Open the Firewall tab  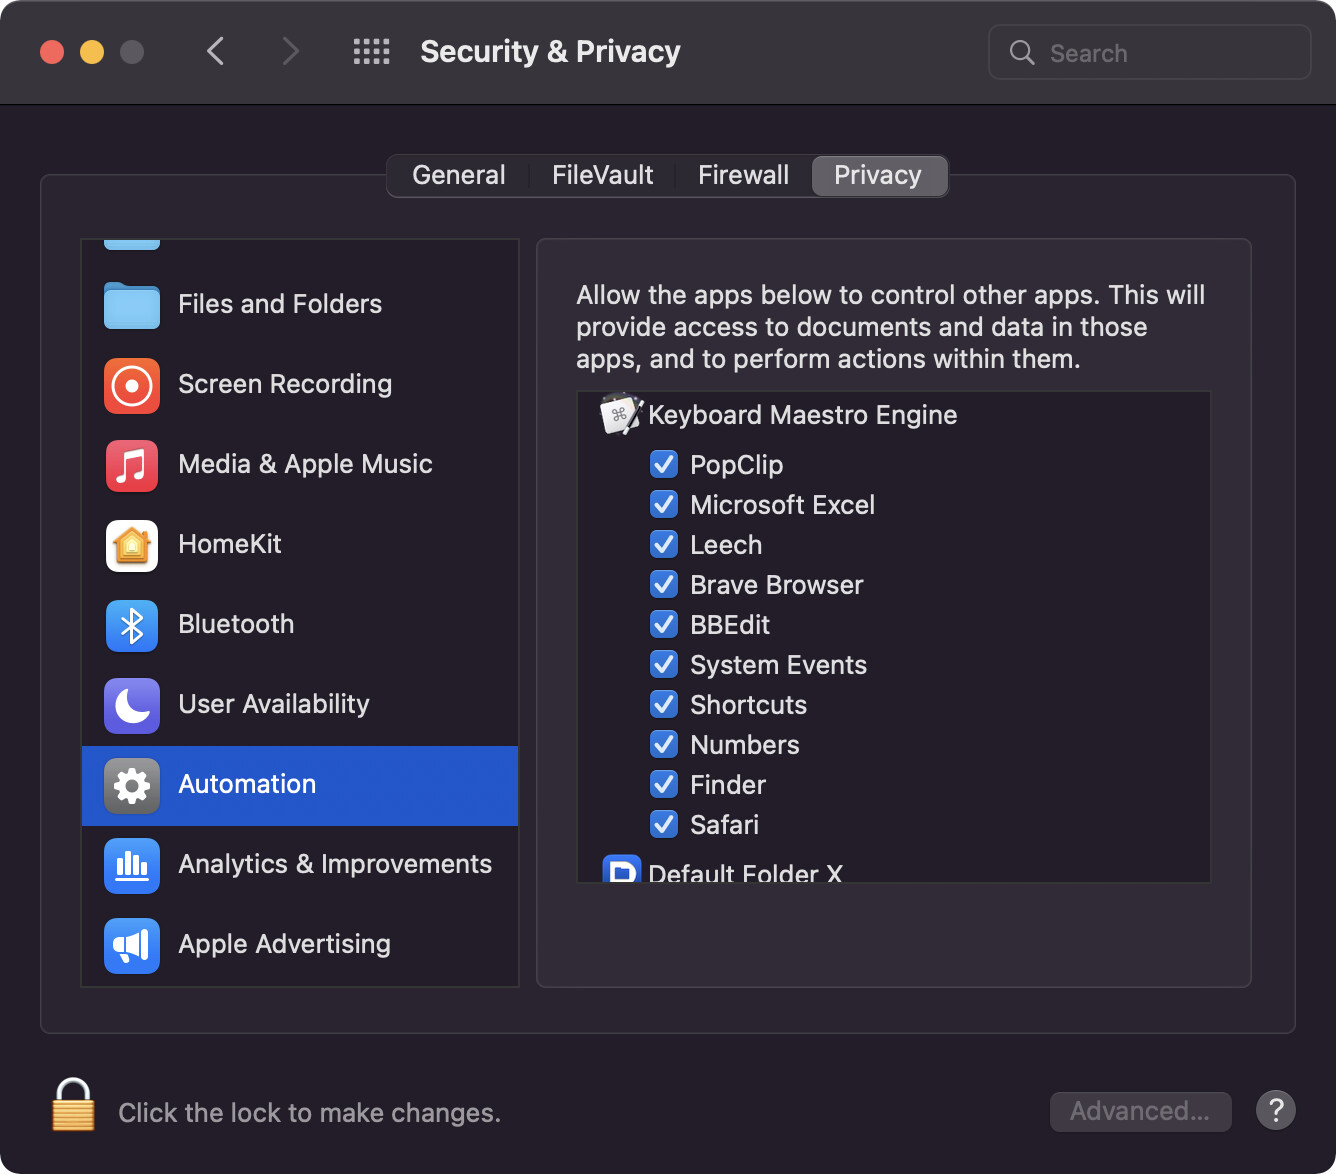(743, 176)
